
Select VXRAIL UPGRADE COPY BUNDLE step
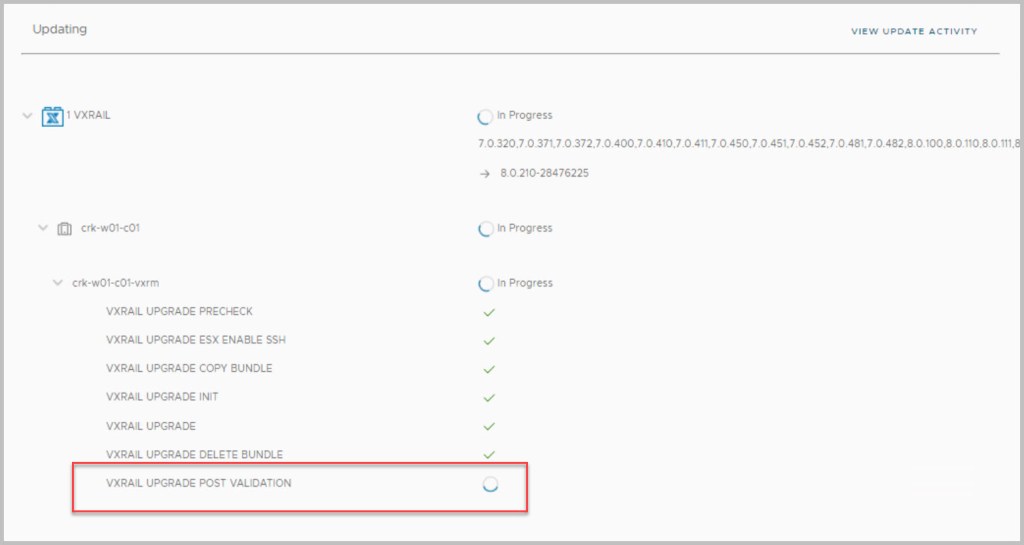[189, 369]
